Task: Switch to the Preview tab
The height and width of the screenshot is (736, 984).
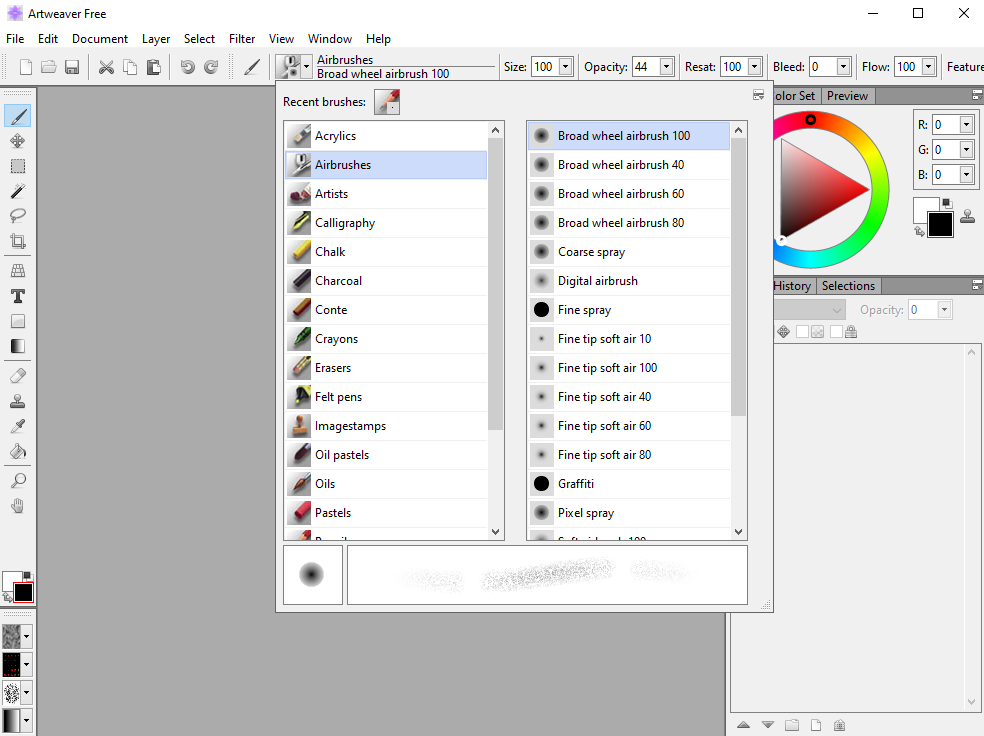Action: click(x=847, y=96)
